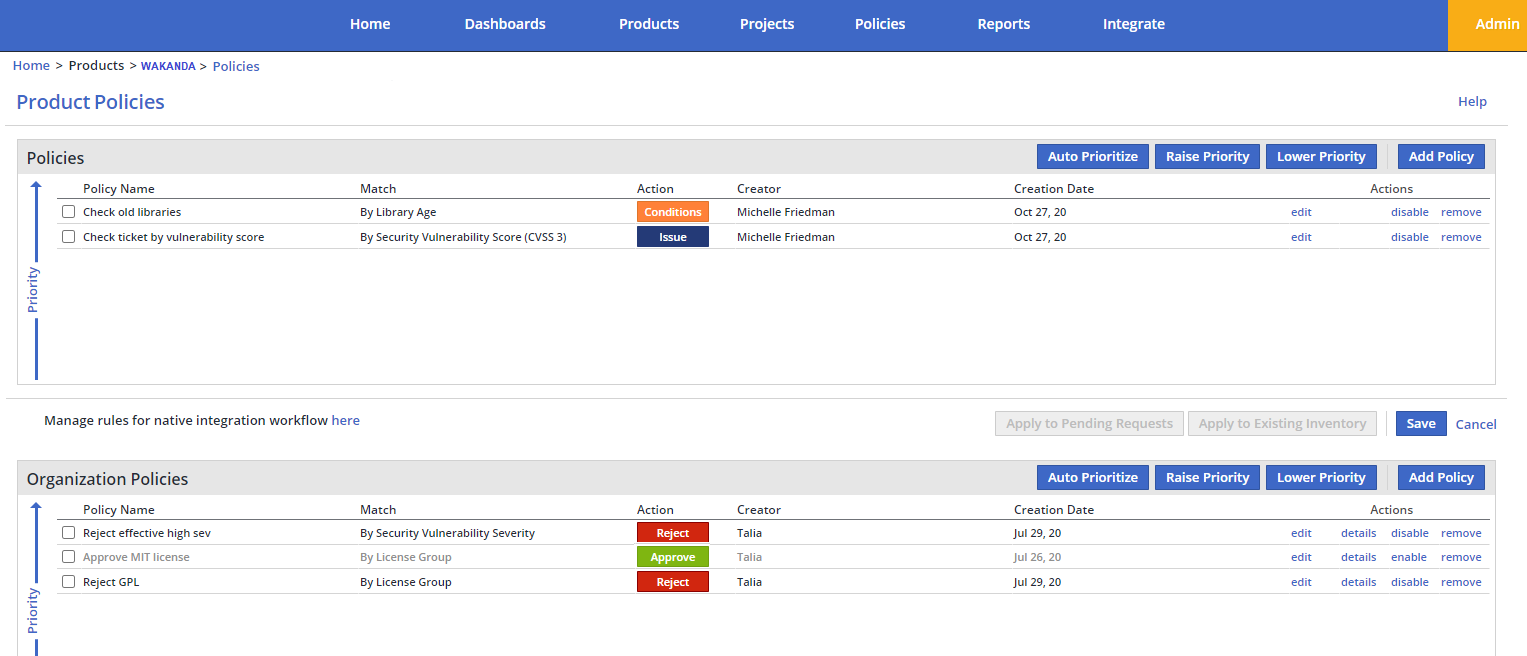Open the Help link
Screen dimensions: 1527x656
pyautogui.click(x=1472, y=101)
